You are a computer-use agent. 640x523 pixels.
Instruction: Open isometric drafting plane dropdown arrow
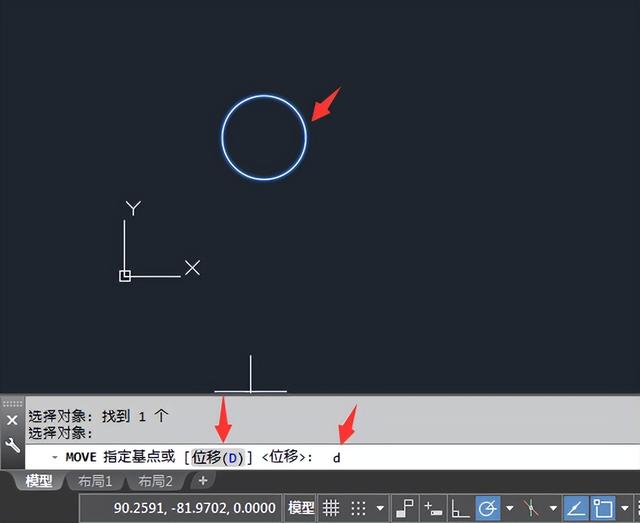pyautogui.click(x=553, y=509)
